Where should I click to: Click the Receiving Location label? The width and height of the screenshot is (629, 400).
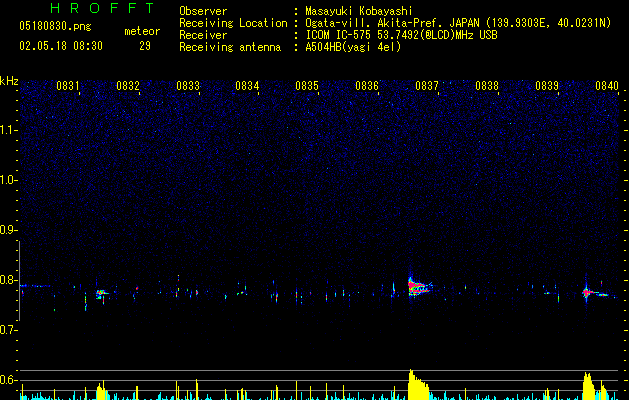click(233, 23)
